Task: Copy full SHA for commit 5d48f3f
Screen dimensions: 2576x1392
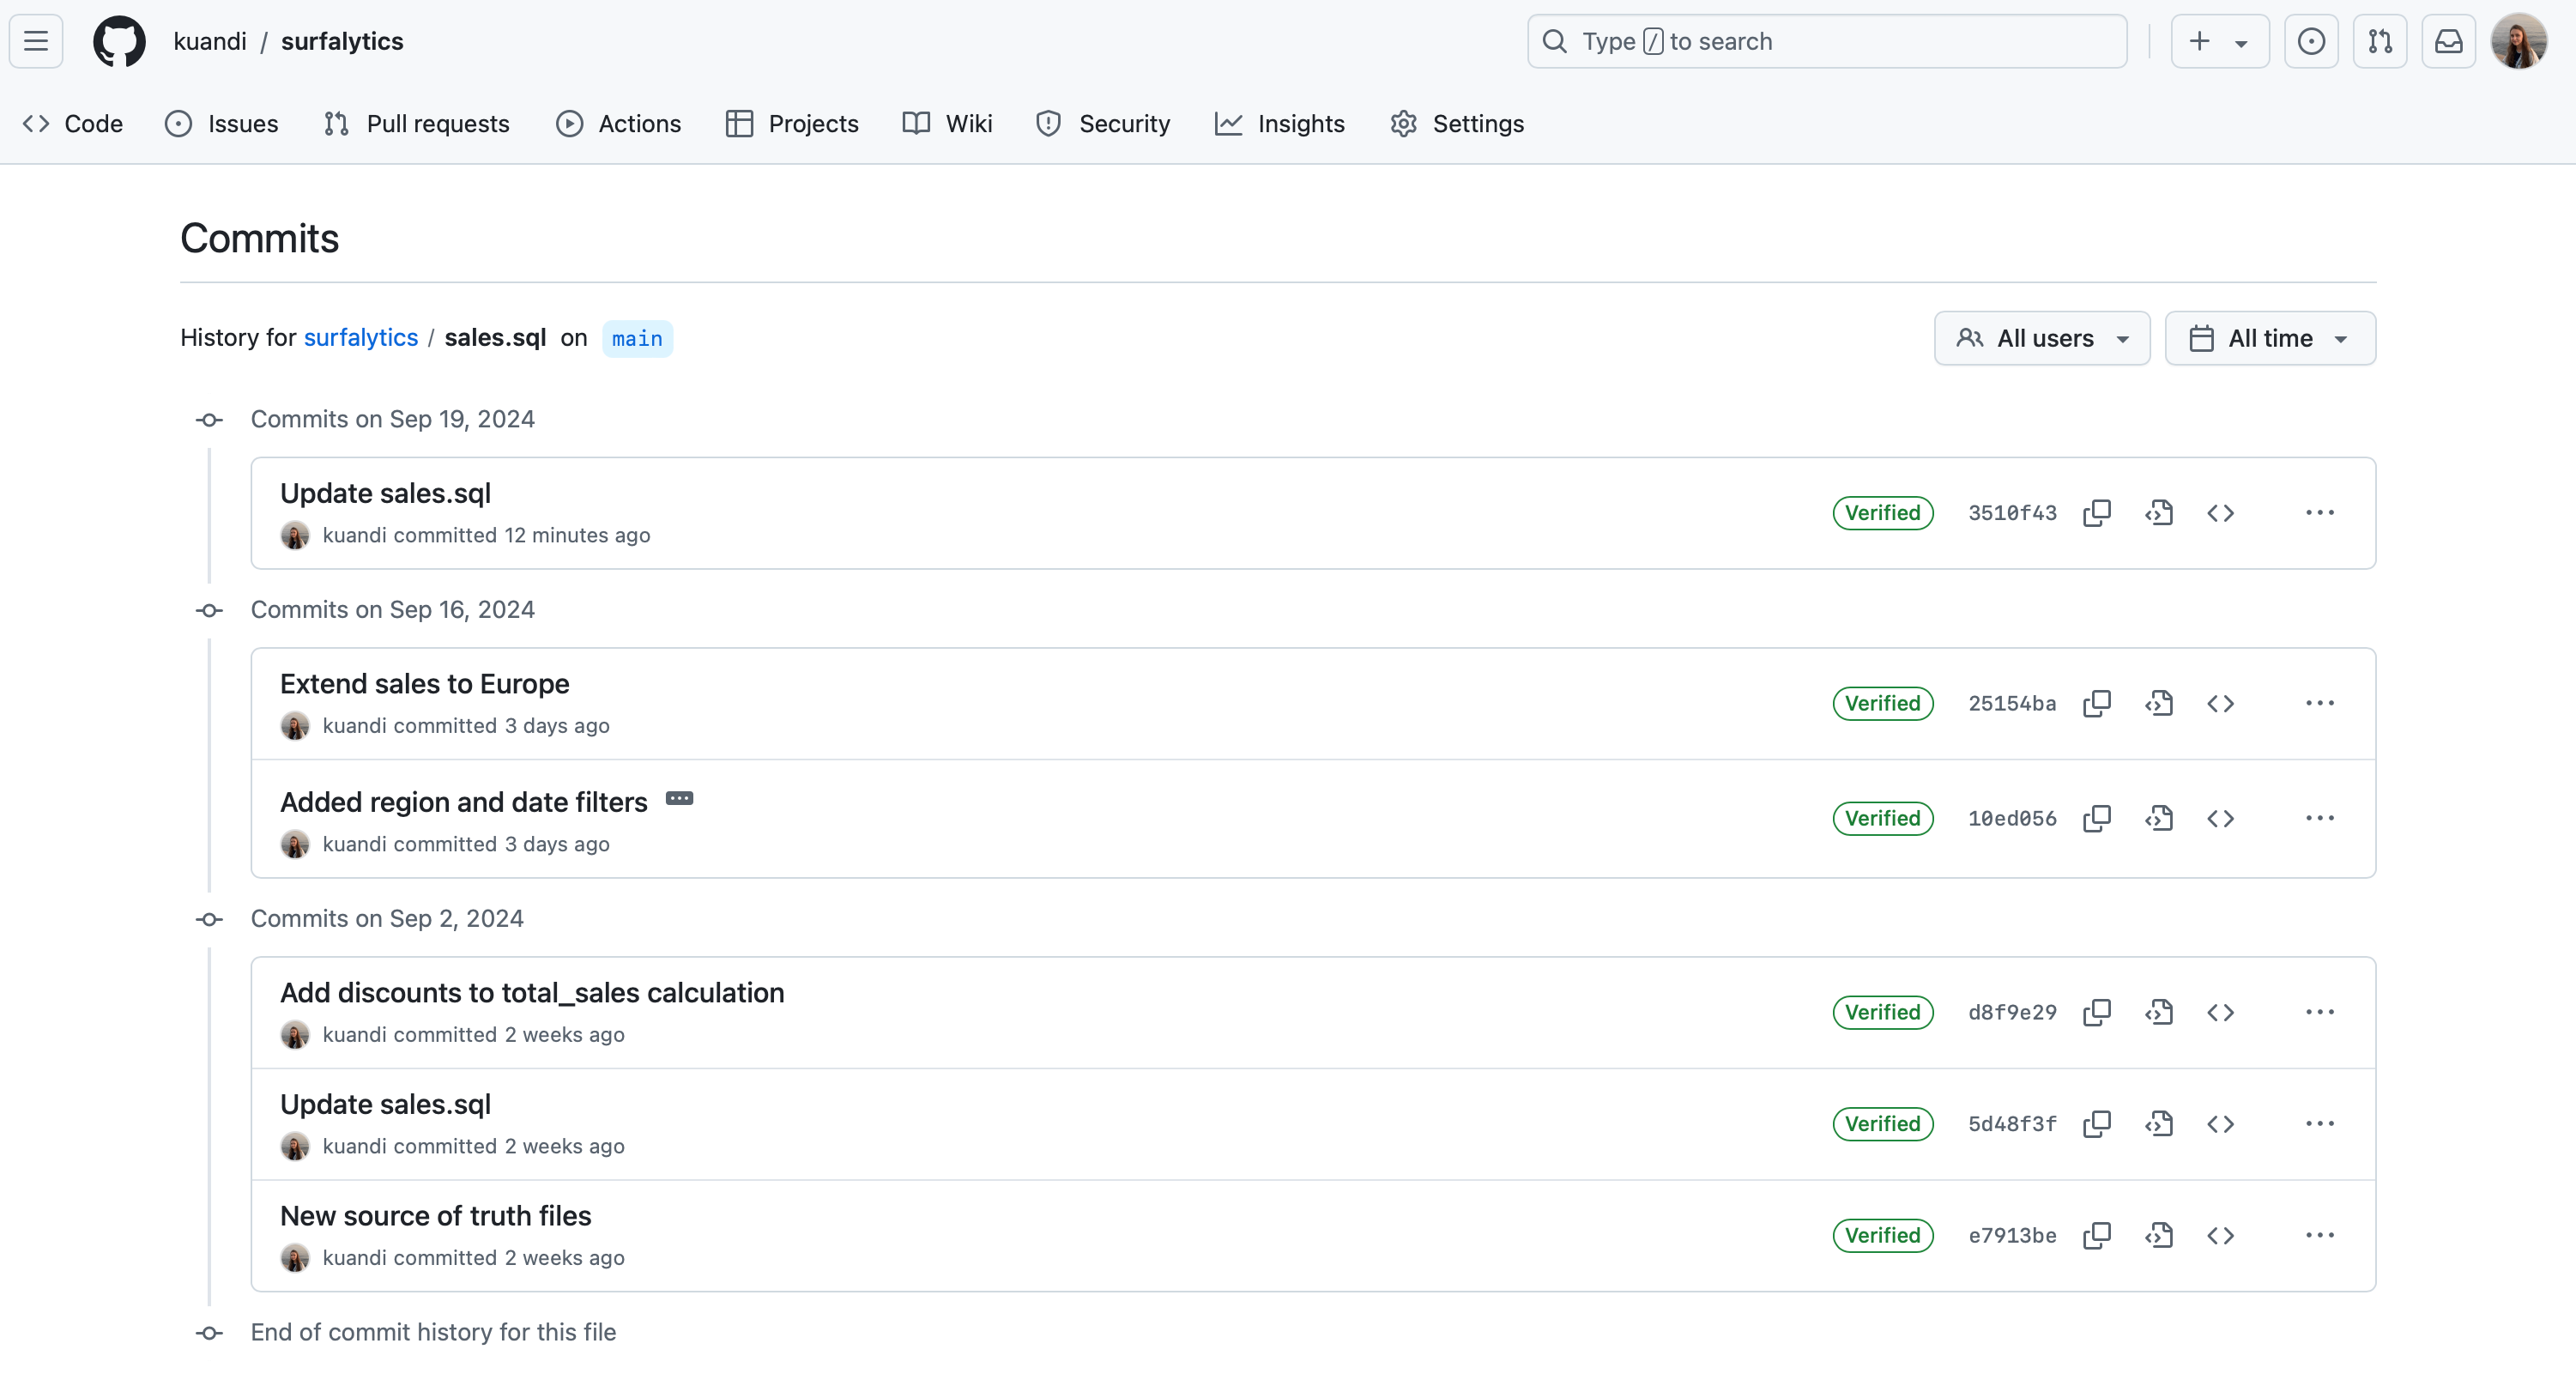Action: point(2097,1124)
